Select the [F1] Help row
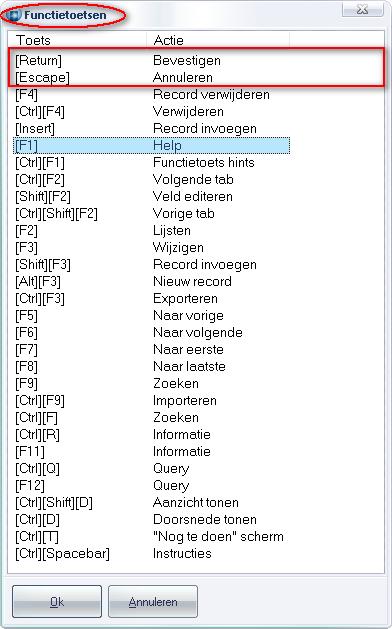Viewport: 392px width, 629px height. (152, 146)
